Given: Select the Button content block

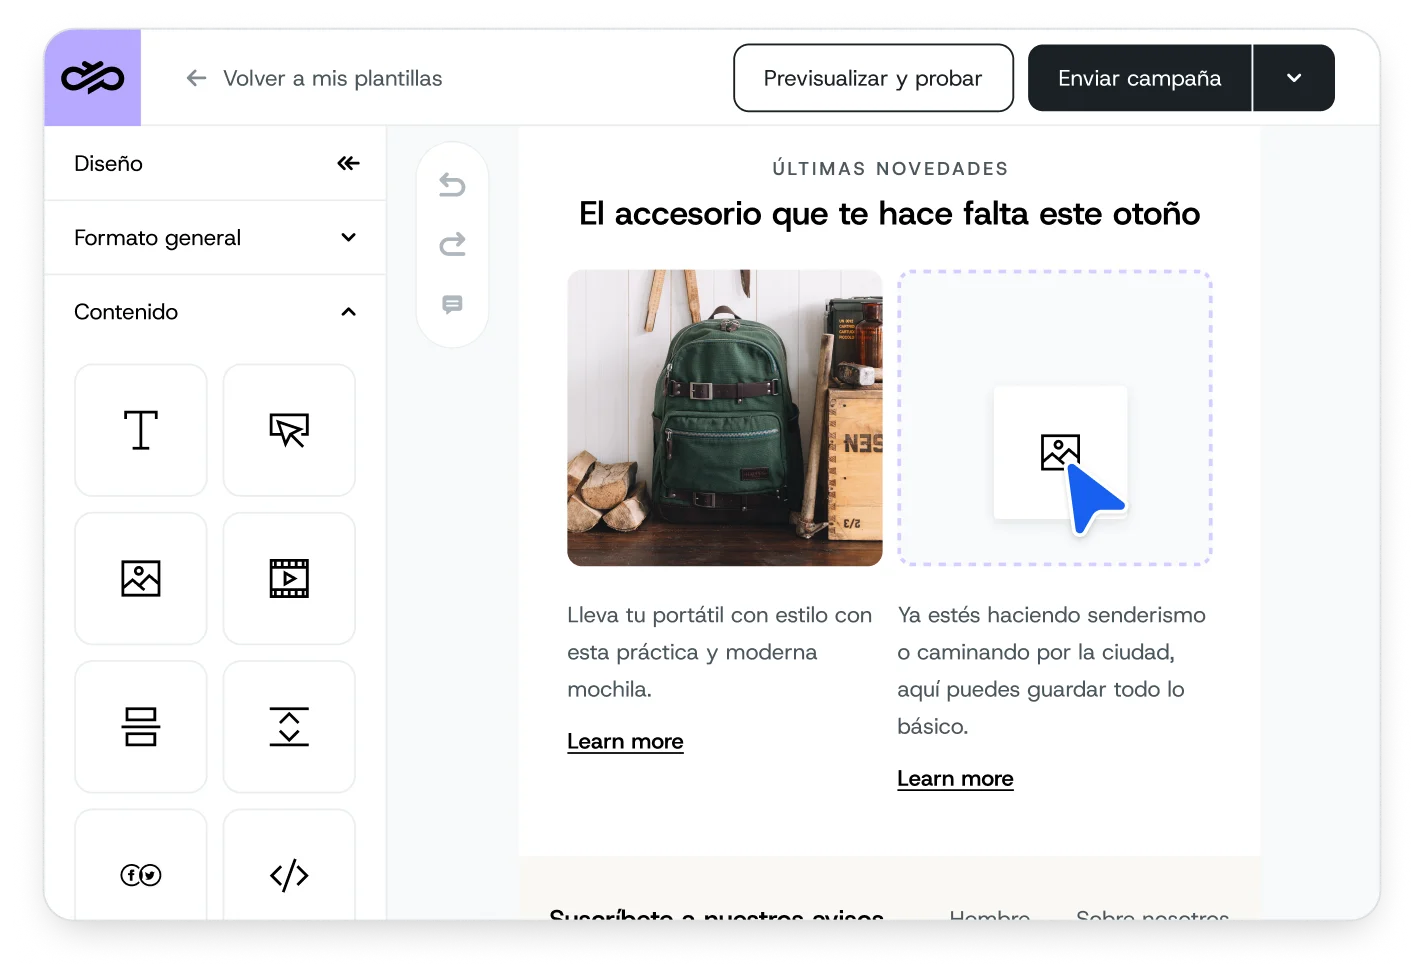Looking at the screenshot, I should click(289, 430).
